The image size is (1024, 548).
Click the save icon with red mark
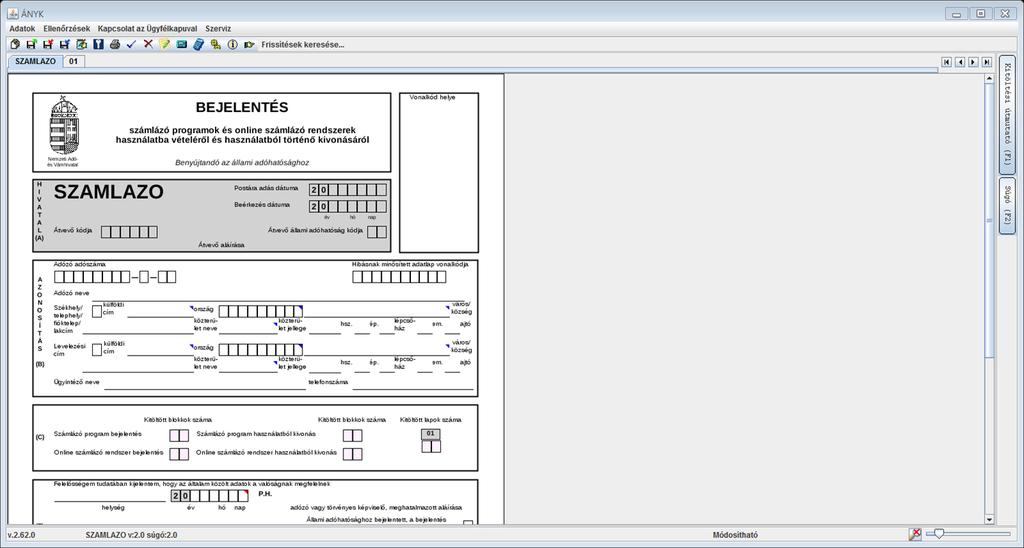(x=48, y=44)
